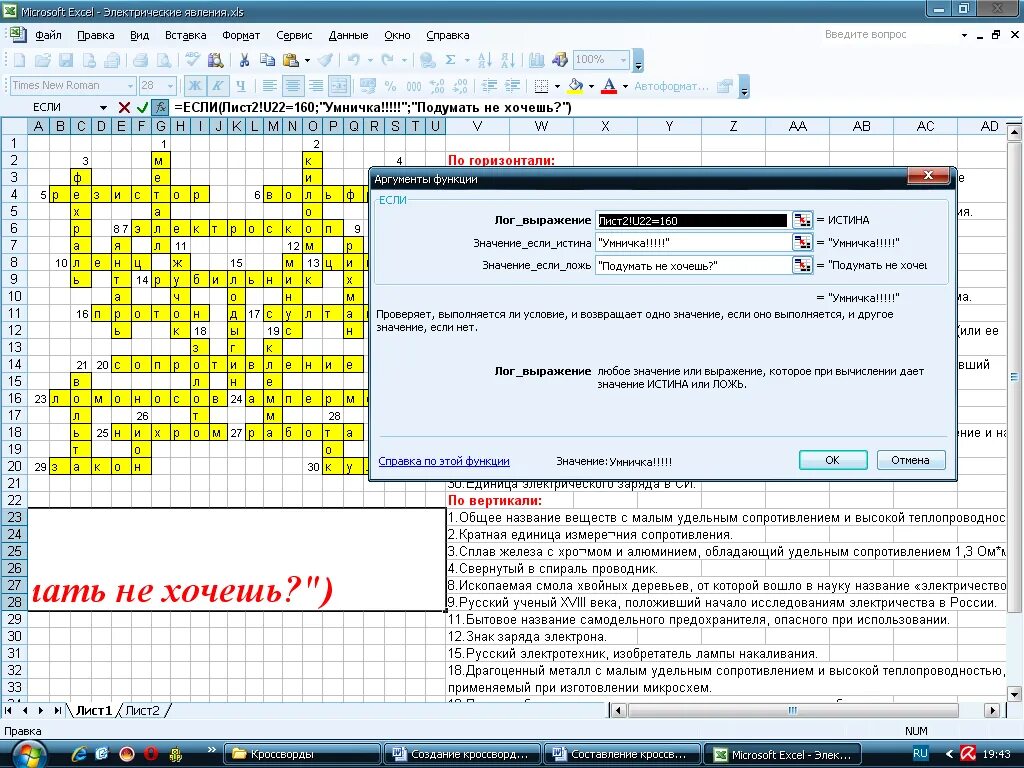The image size is (1024, 768).
Task: Click the Open file icon
Action: pos(42,60)
